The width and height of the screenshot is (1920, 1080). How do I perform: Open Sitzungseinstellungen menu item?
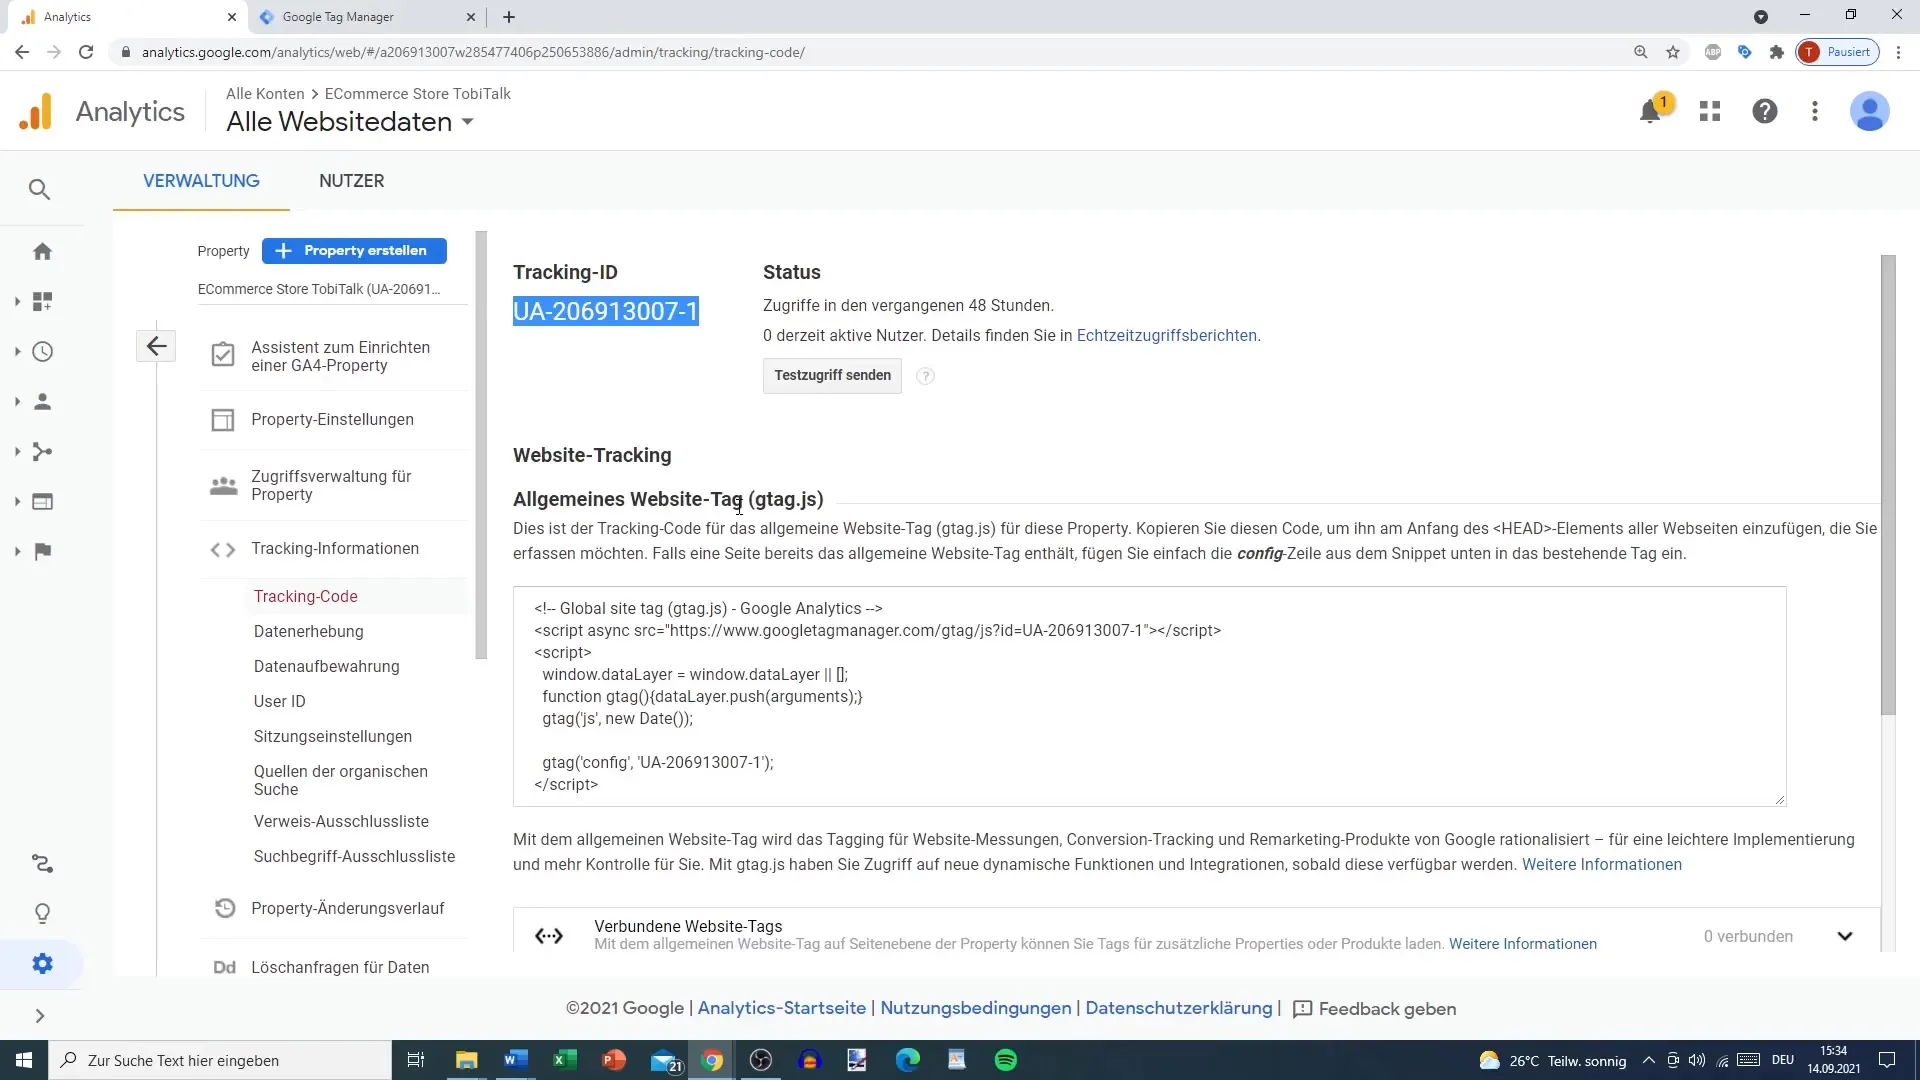click(333, 736)
